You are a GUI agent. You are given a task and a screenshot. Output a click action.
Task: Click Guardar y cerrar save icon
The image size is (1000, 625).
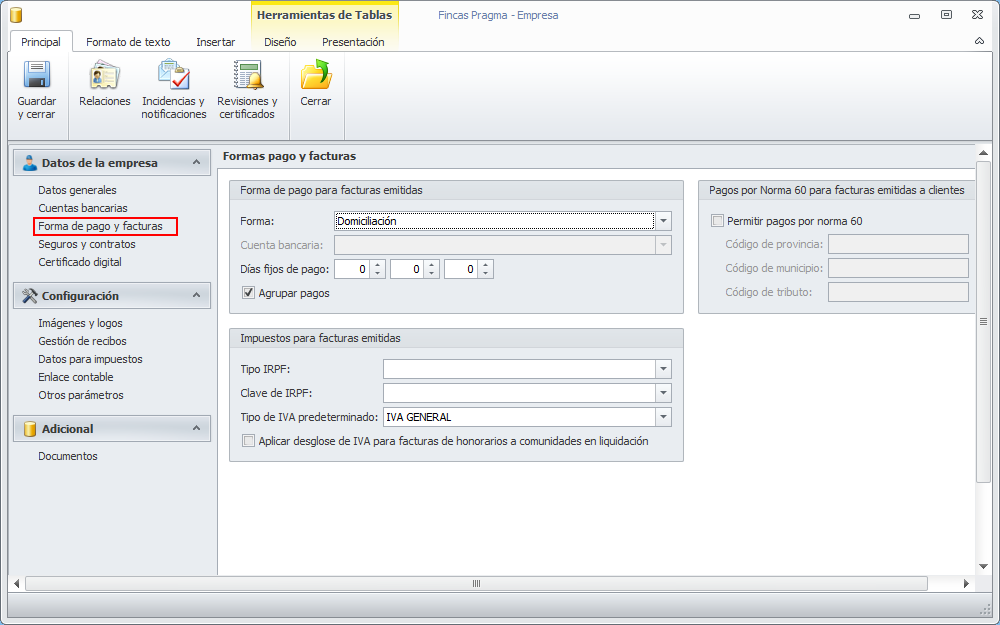pos(37,75)
